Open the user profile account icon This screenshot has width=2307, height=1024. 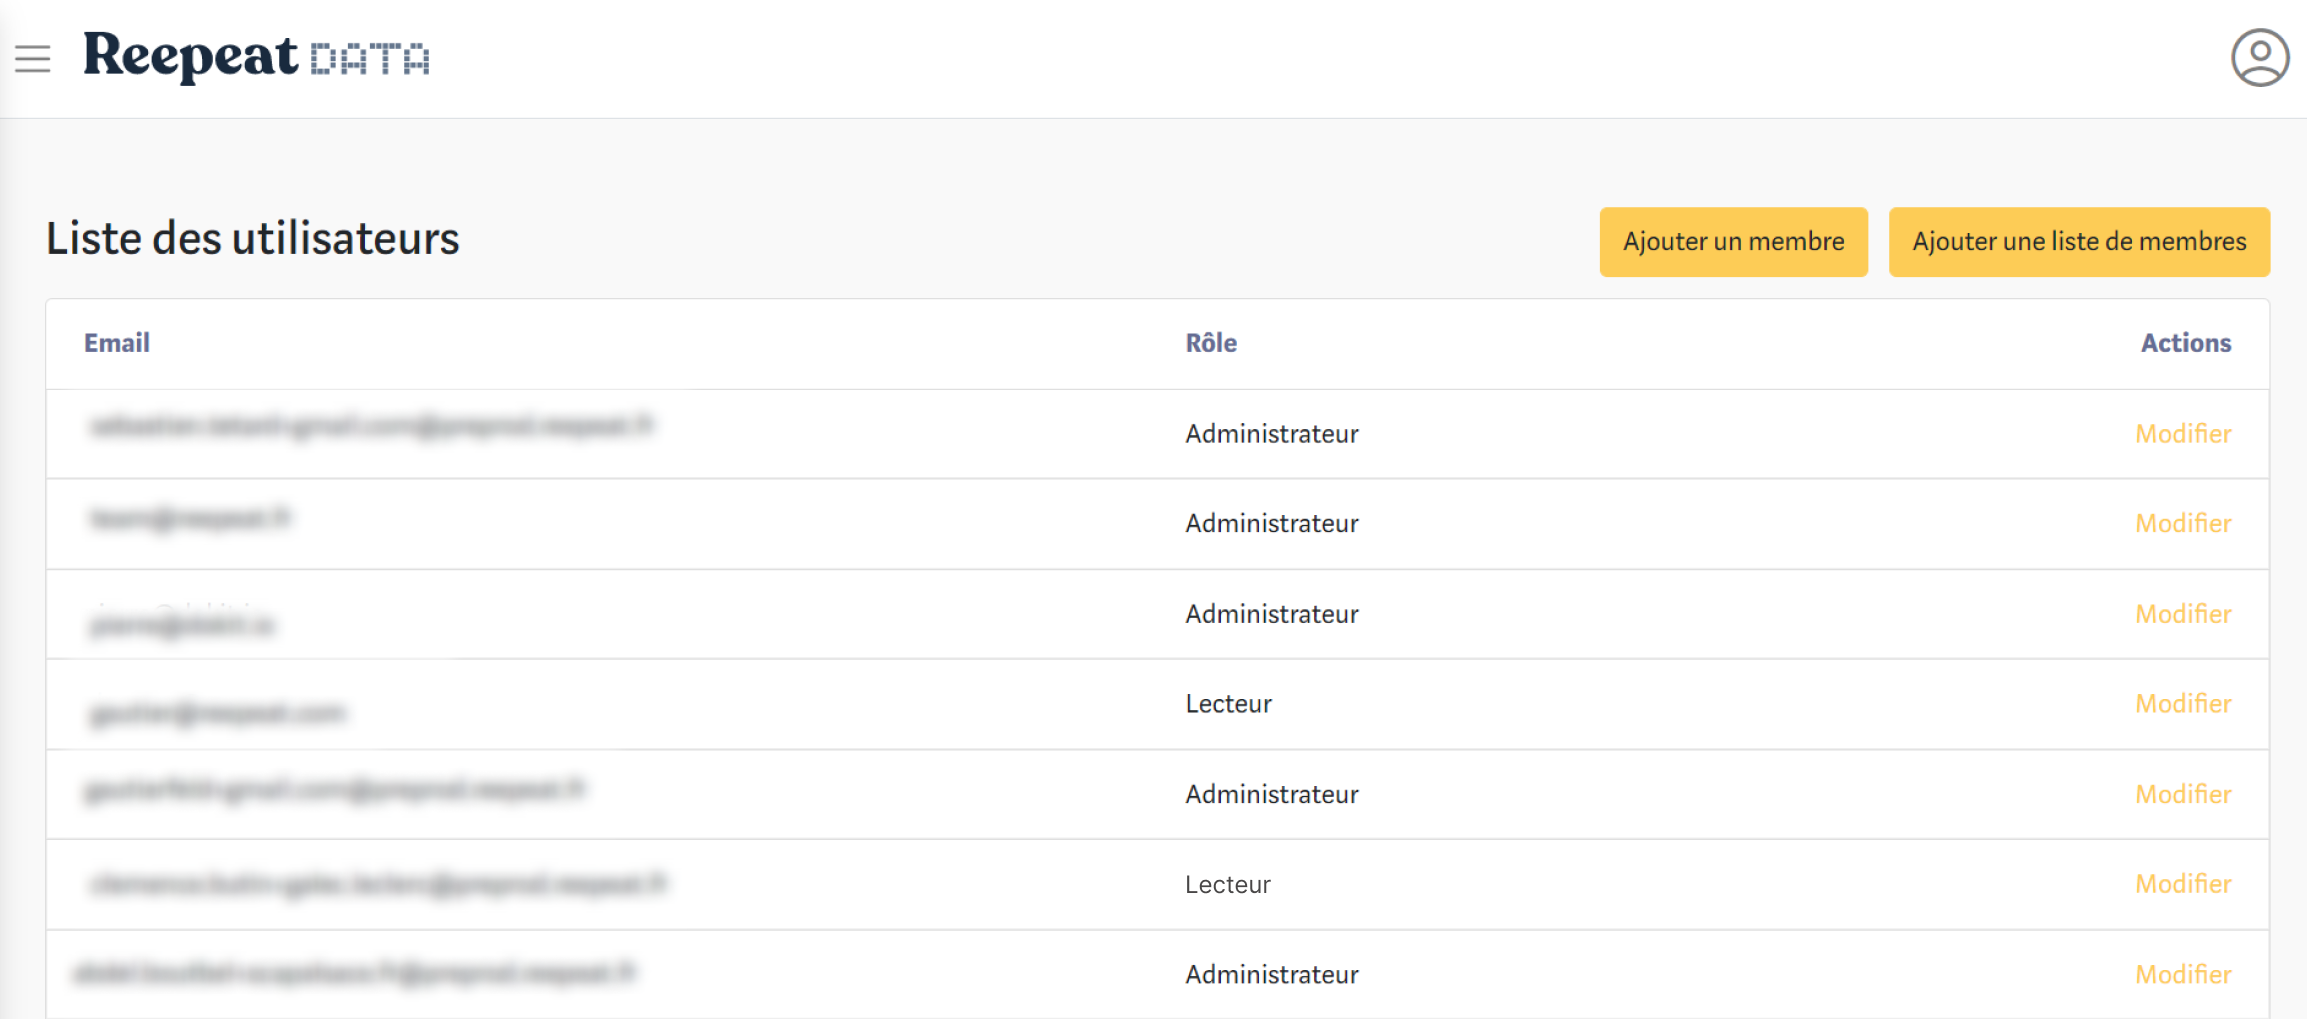click(2259, 58)
